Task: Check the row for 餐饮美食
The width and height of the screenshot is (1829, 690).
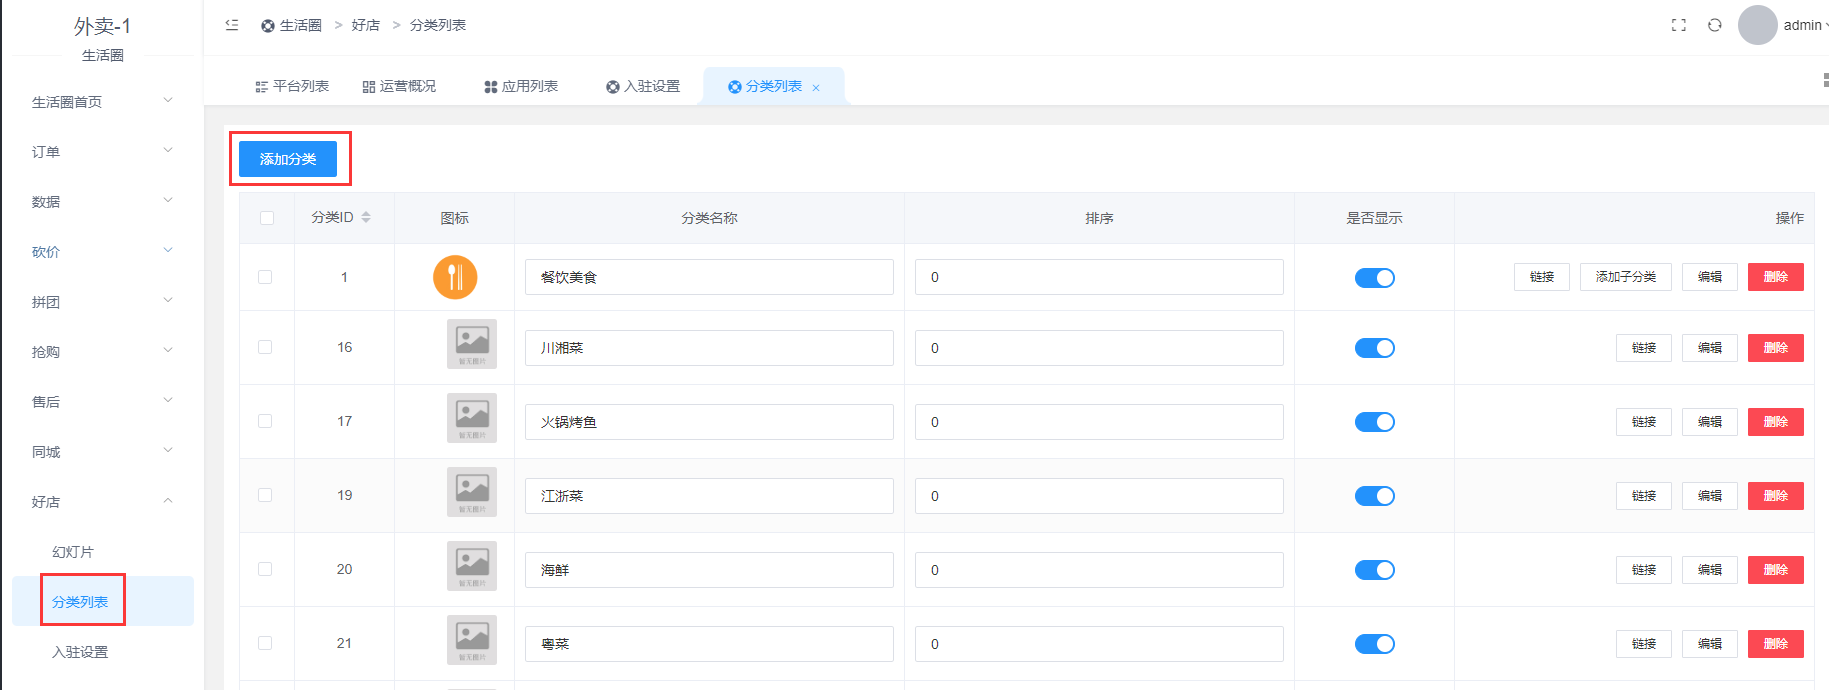Action: click(x=265, y=277)
